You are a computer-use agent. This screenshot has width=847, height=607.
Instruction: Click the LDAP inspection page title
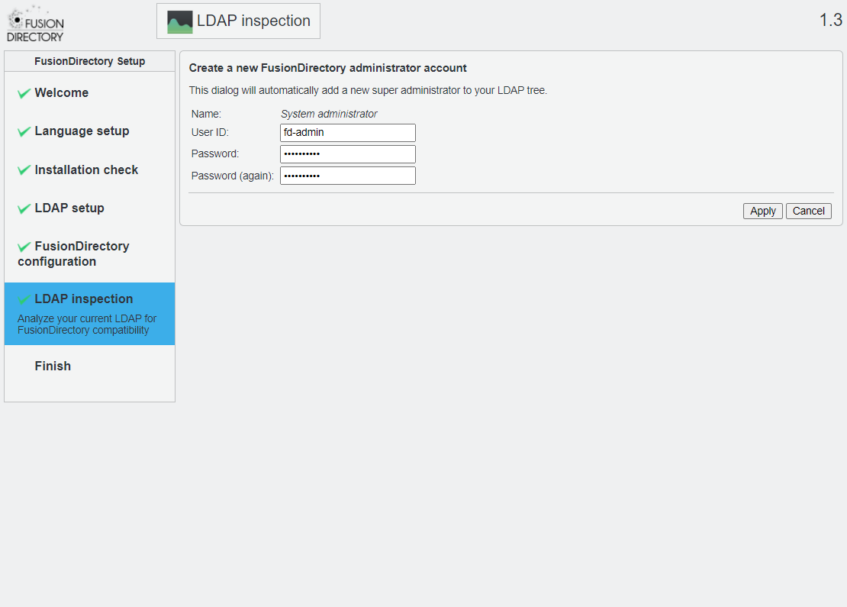pos(253,21)
